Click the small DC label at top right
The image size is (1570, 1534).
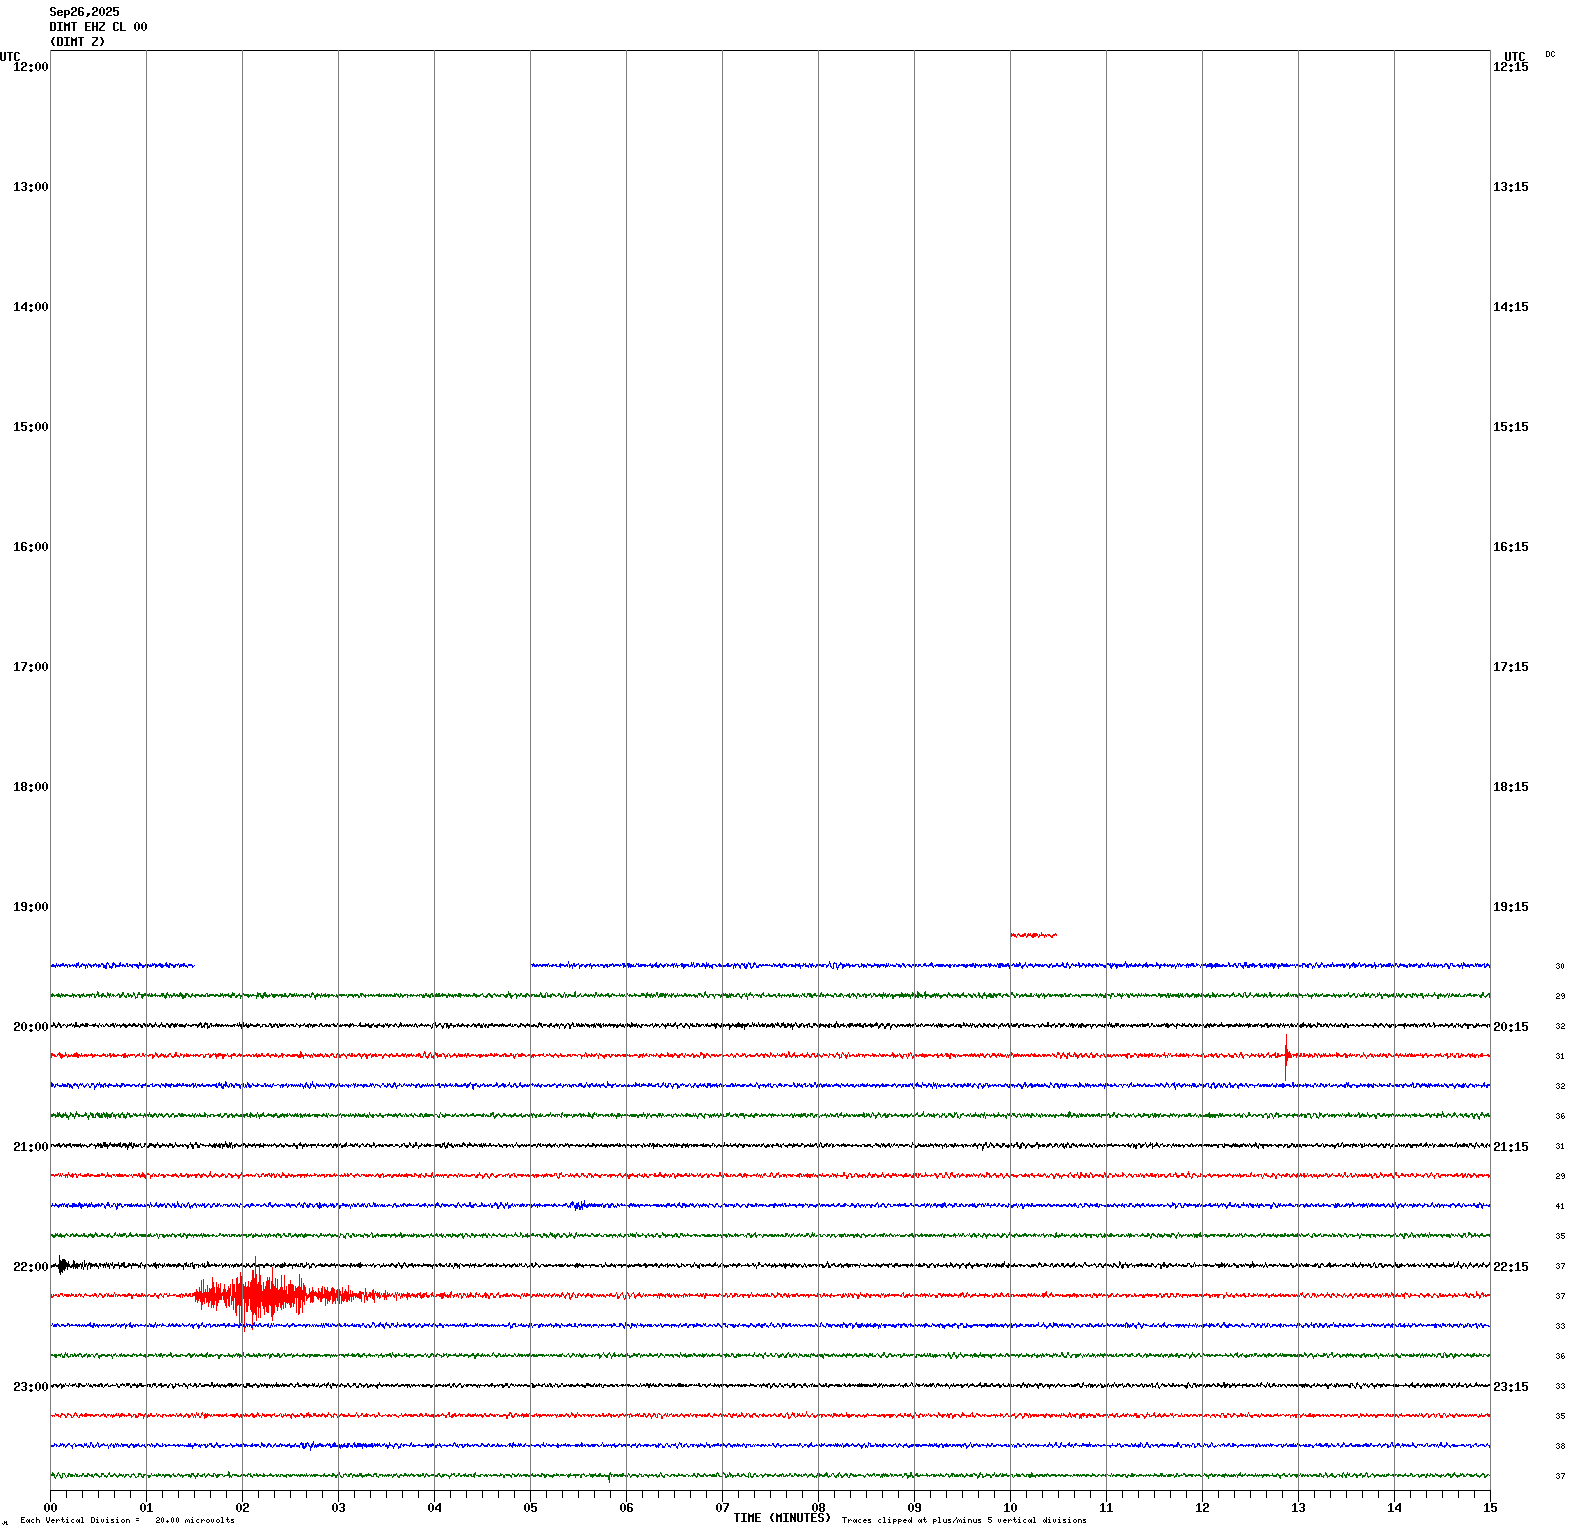click(x=1550, y=54)
